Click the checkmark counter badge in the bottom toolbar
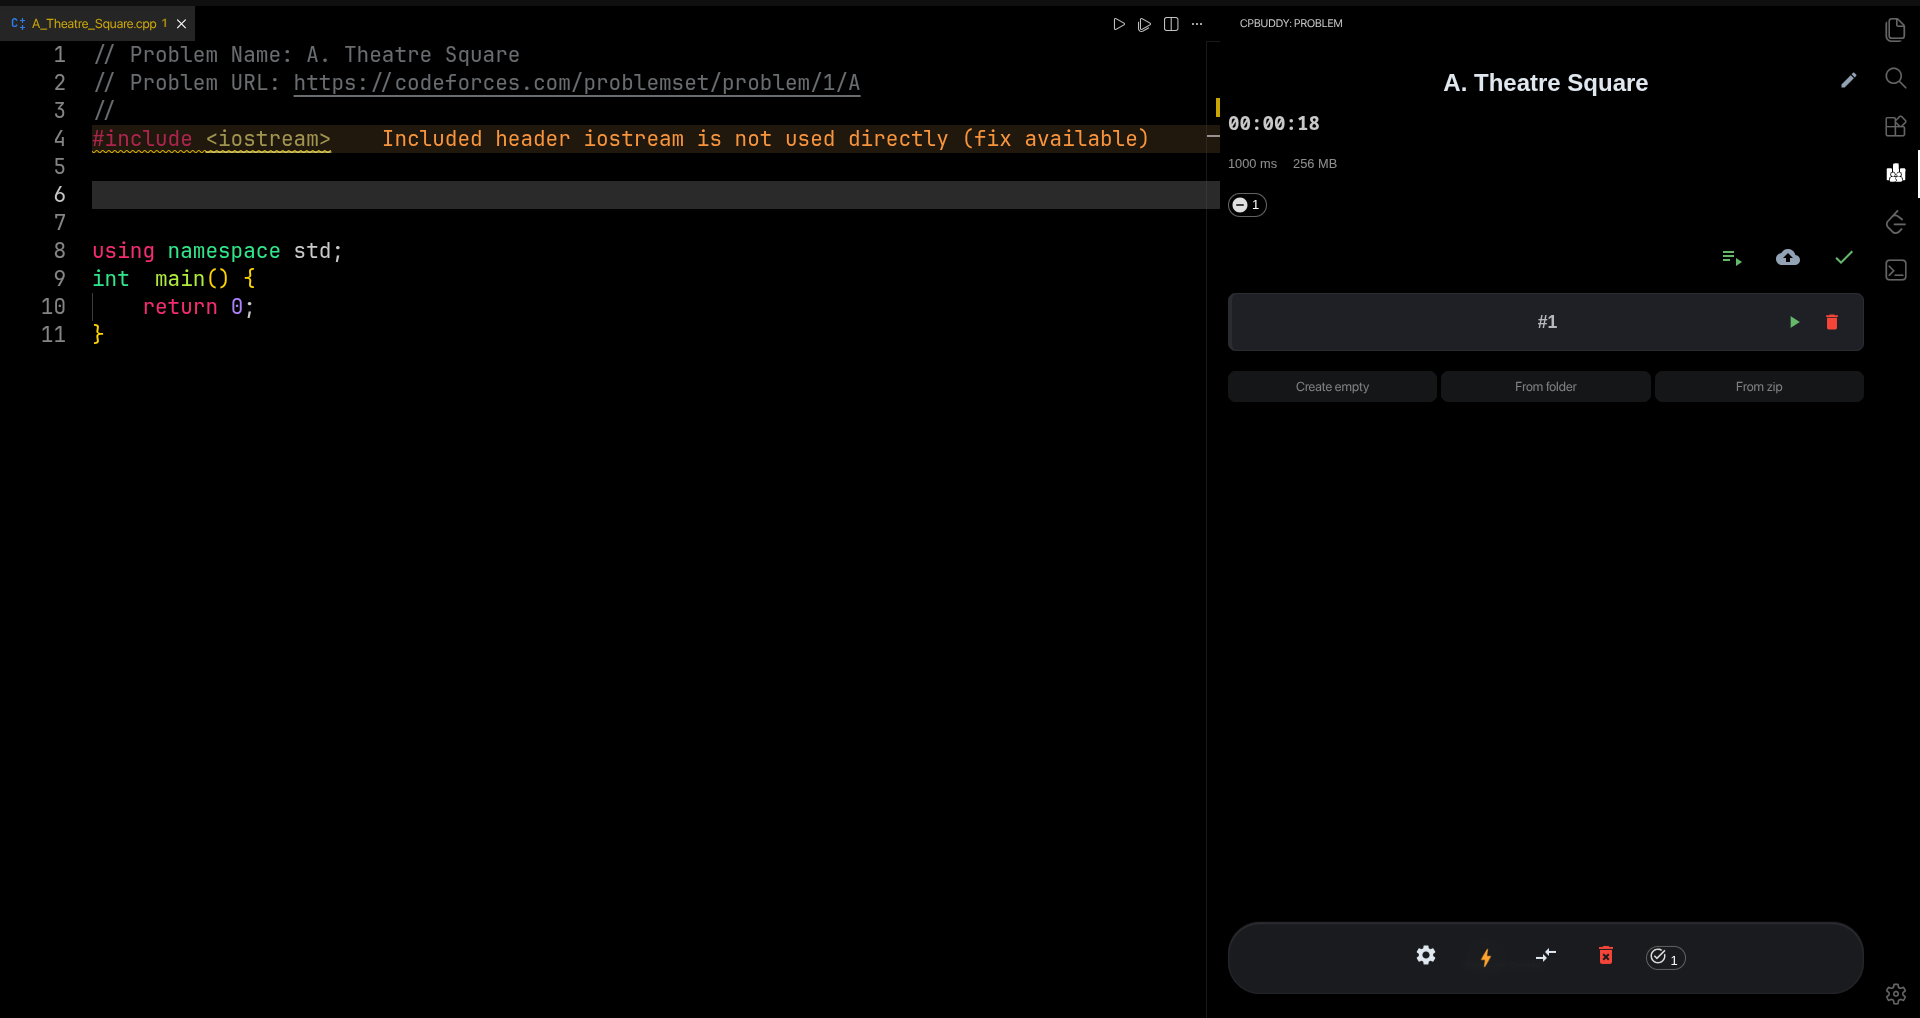The width and height of the screenshot is (1920, 1018). tap(1665, 958)
